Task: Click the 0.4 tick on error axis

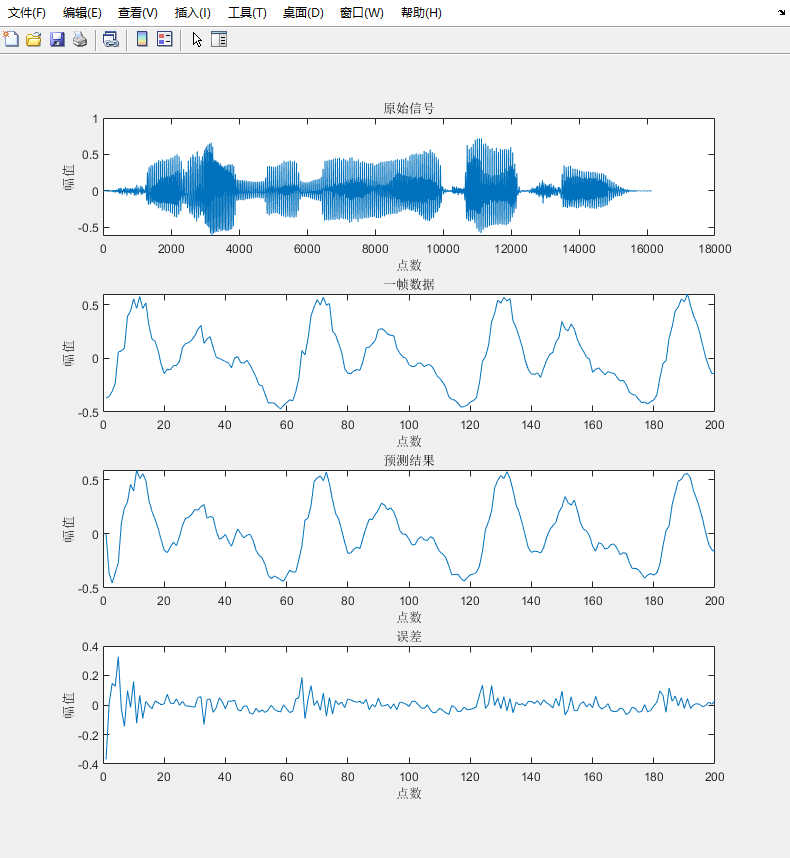Action: [x=90, y=647]
